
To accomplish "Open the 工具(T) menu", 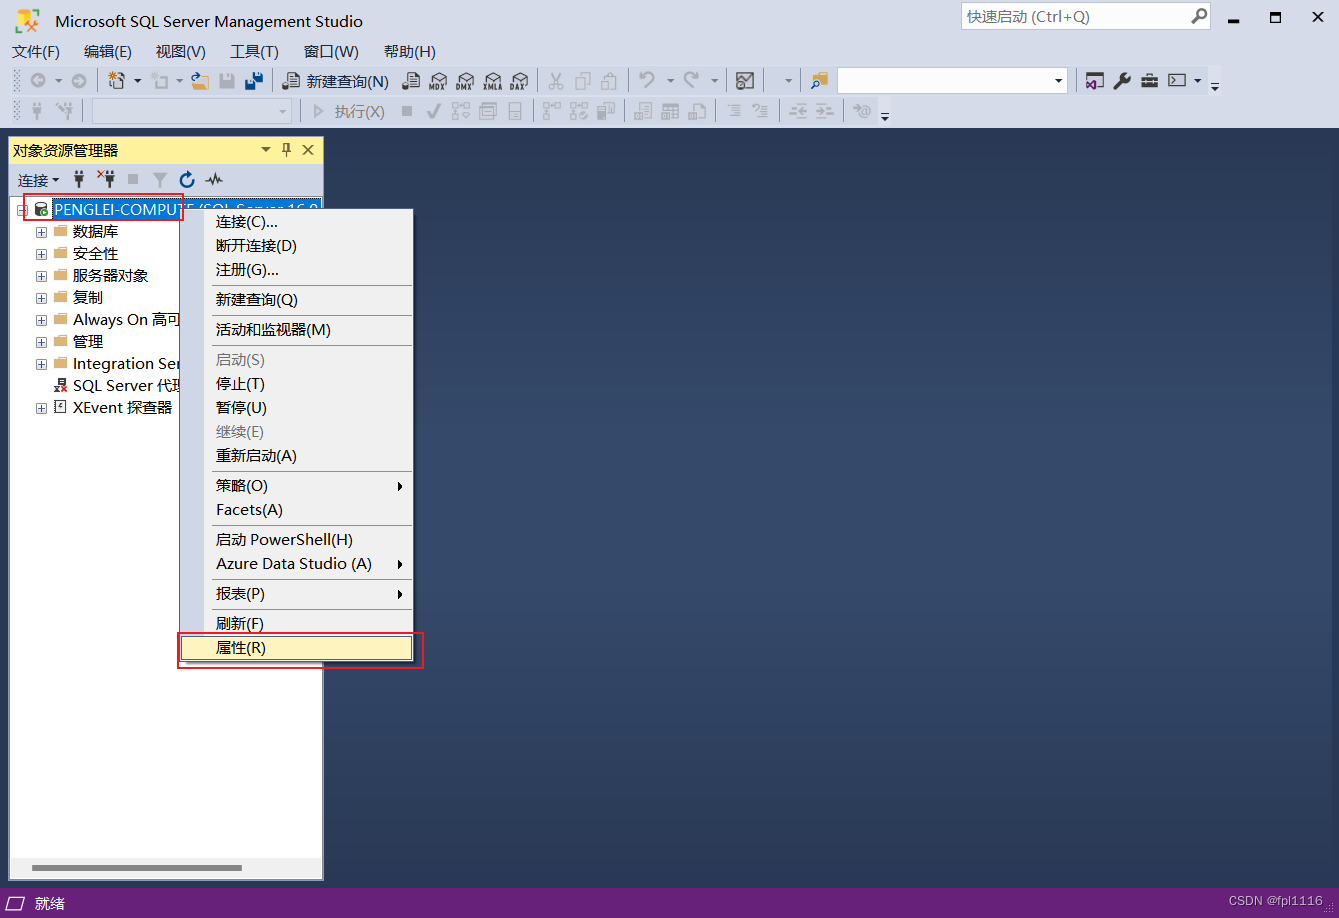I will (253, 51).
